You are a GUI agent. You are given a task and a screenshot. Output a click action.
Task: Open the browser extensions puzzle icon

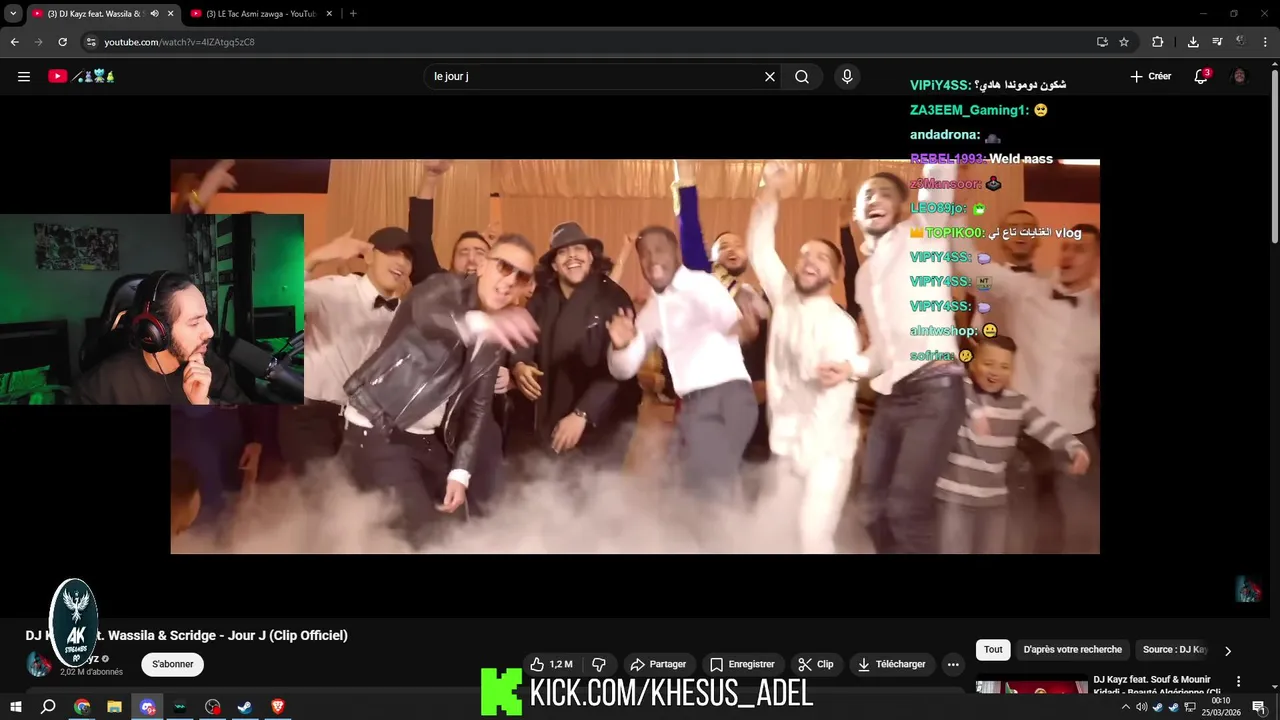pos(1158,42)
